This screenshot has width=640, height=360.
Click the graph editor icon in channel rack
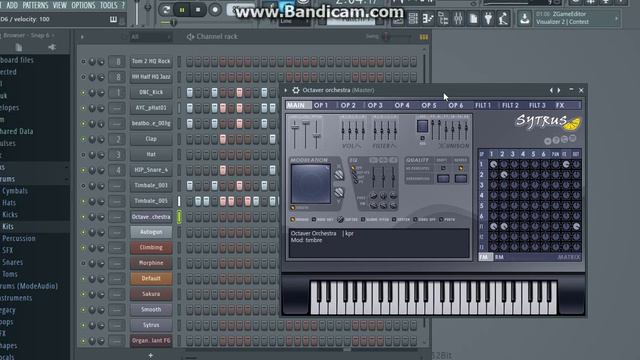point(424,37)
